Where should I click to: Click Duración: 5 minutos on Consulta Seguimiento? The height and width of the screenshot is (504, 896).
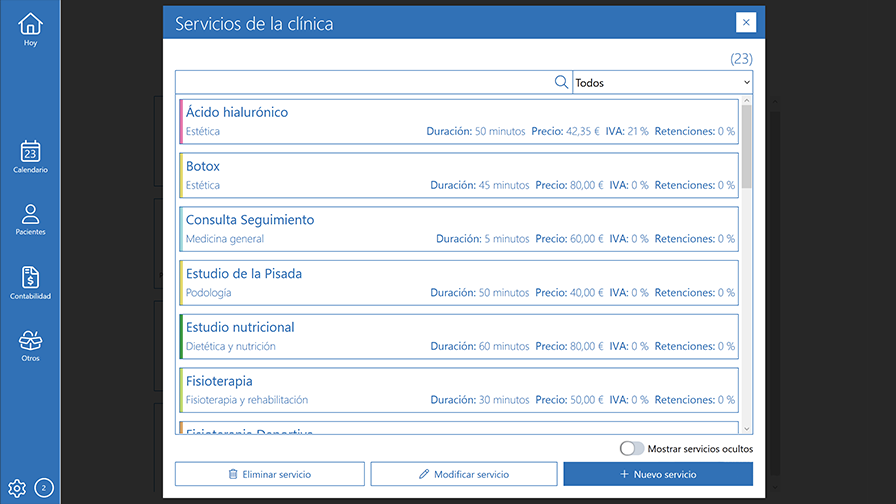[x=482, y=239]
